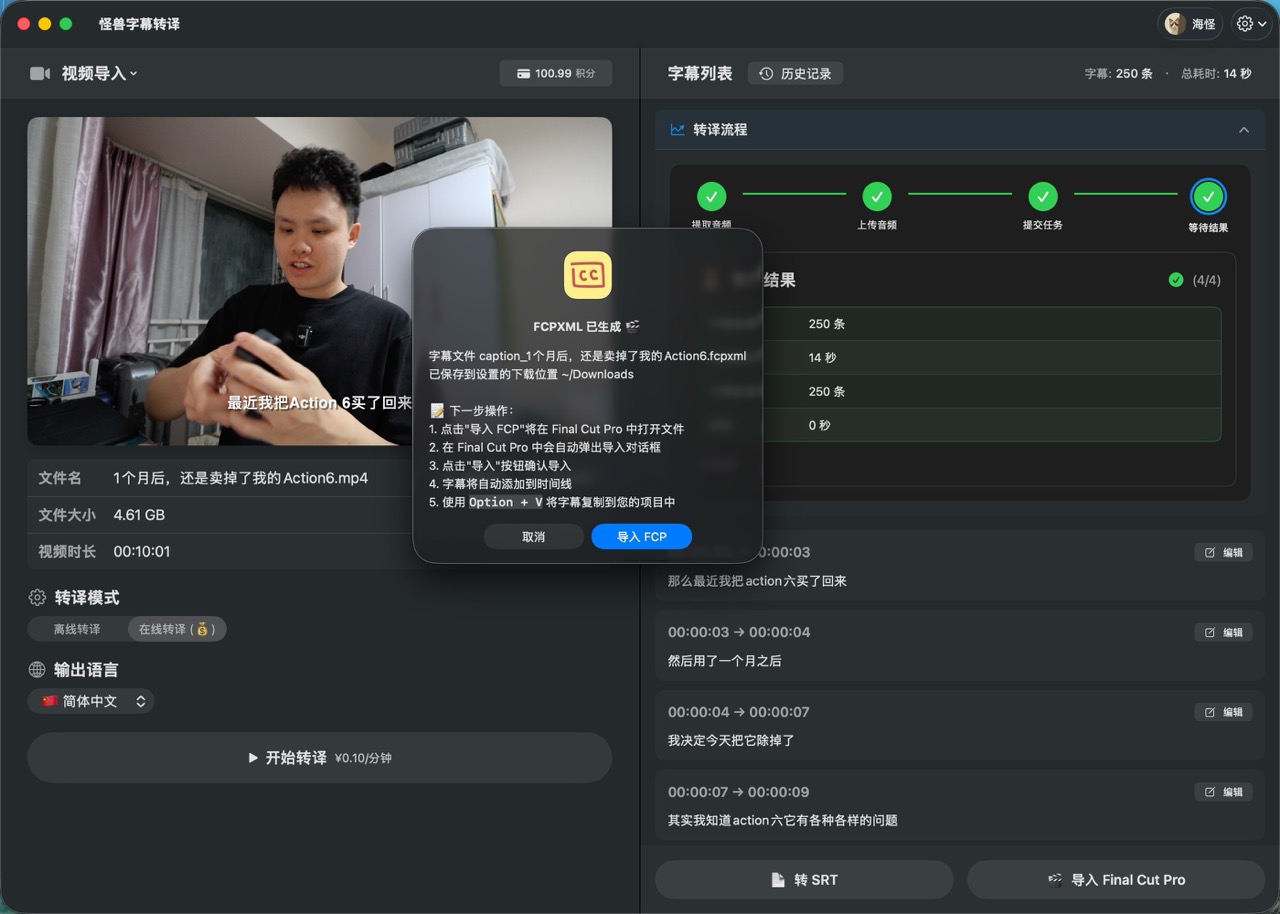The height and width of the screenshot is (914, 1280).
Task: Click the CC app icon in dialog
Action: tap(587, 275)
